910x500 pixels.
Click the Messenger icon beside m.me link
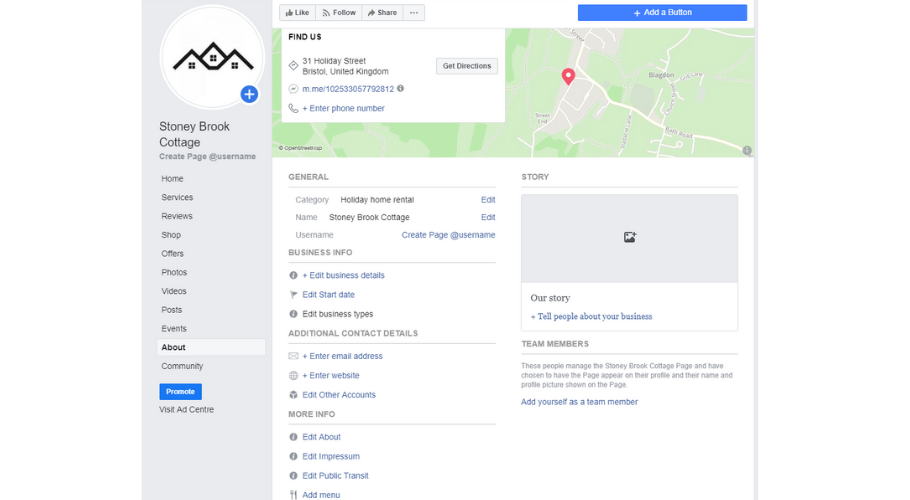pyautogui.click(x=293, y=89)
